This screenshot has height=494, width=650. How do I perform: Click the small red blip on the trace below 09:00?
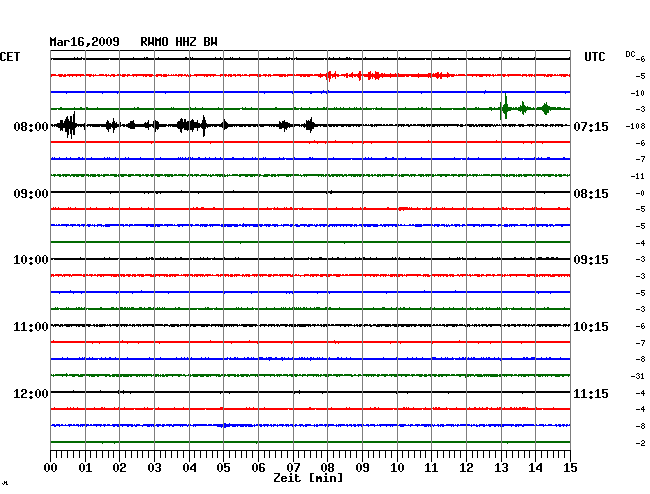coord(403,209)
